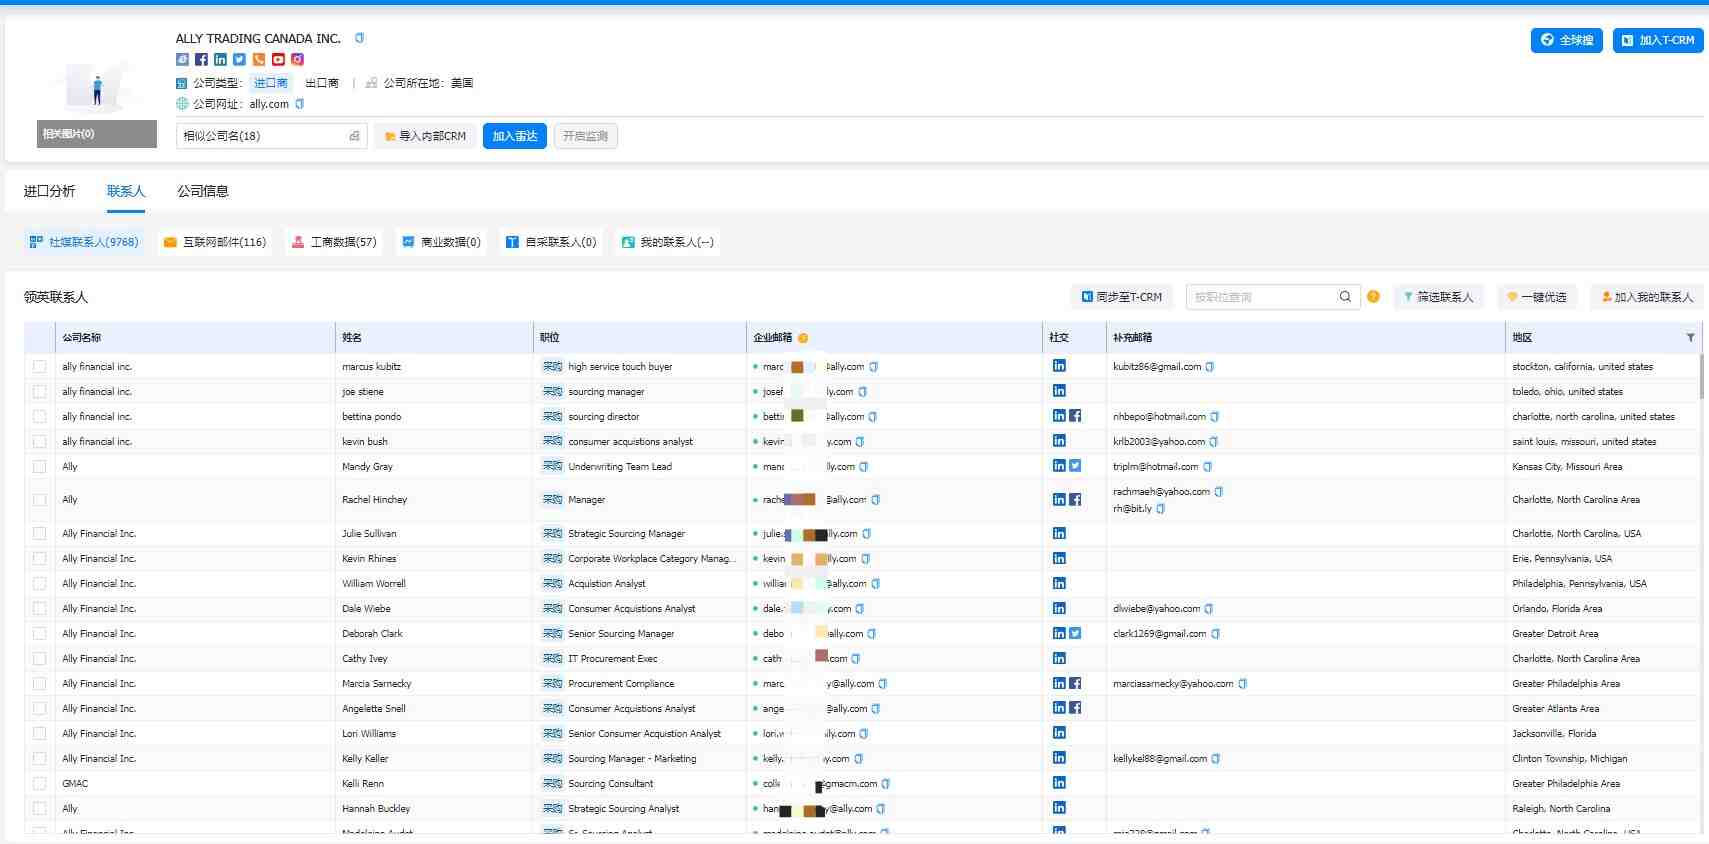Copy email marciasarnecky@yahoo.com
1709x844 pixels.
pyautogui.click(x=1242, y=684)
